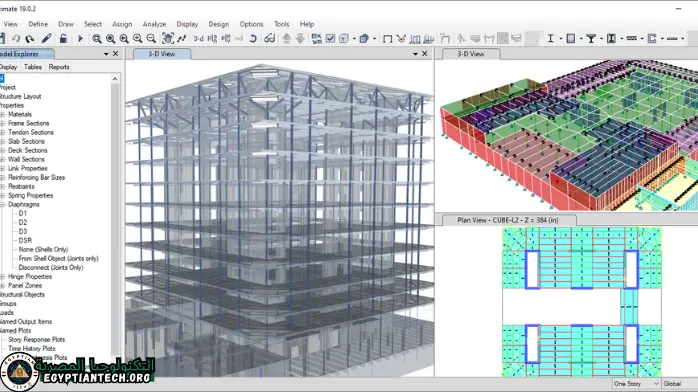Open the Help menu
This screenshot has width=698, height=392.
(x=307, y=24)
